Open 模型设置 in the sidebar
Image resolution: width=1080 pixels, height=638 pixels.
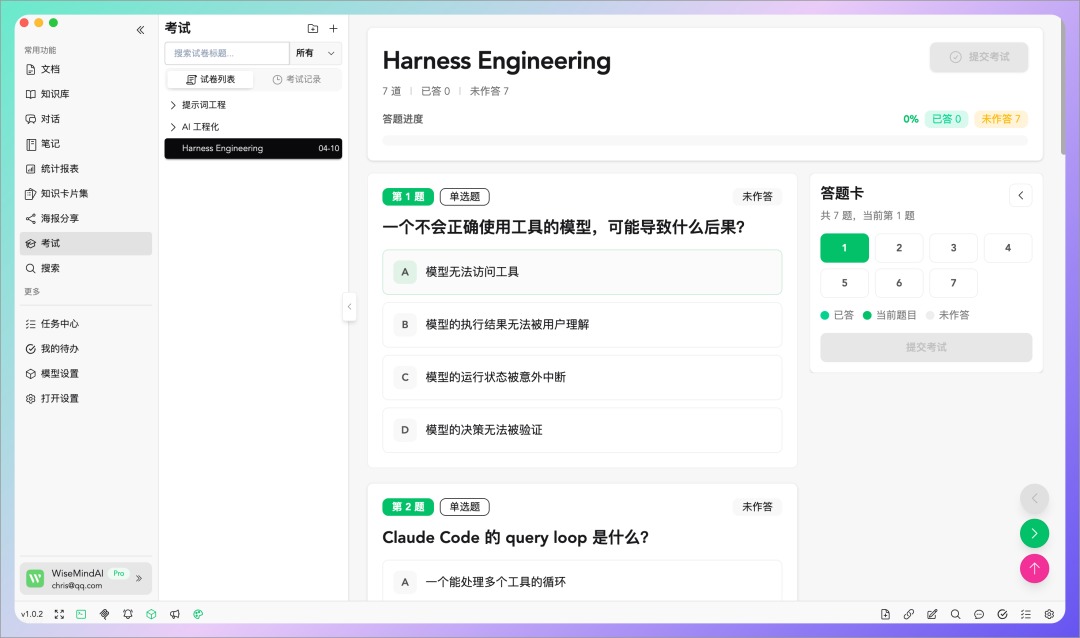click(x=85, y=373)
